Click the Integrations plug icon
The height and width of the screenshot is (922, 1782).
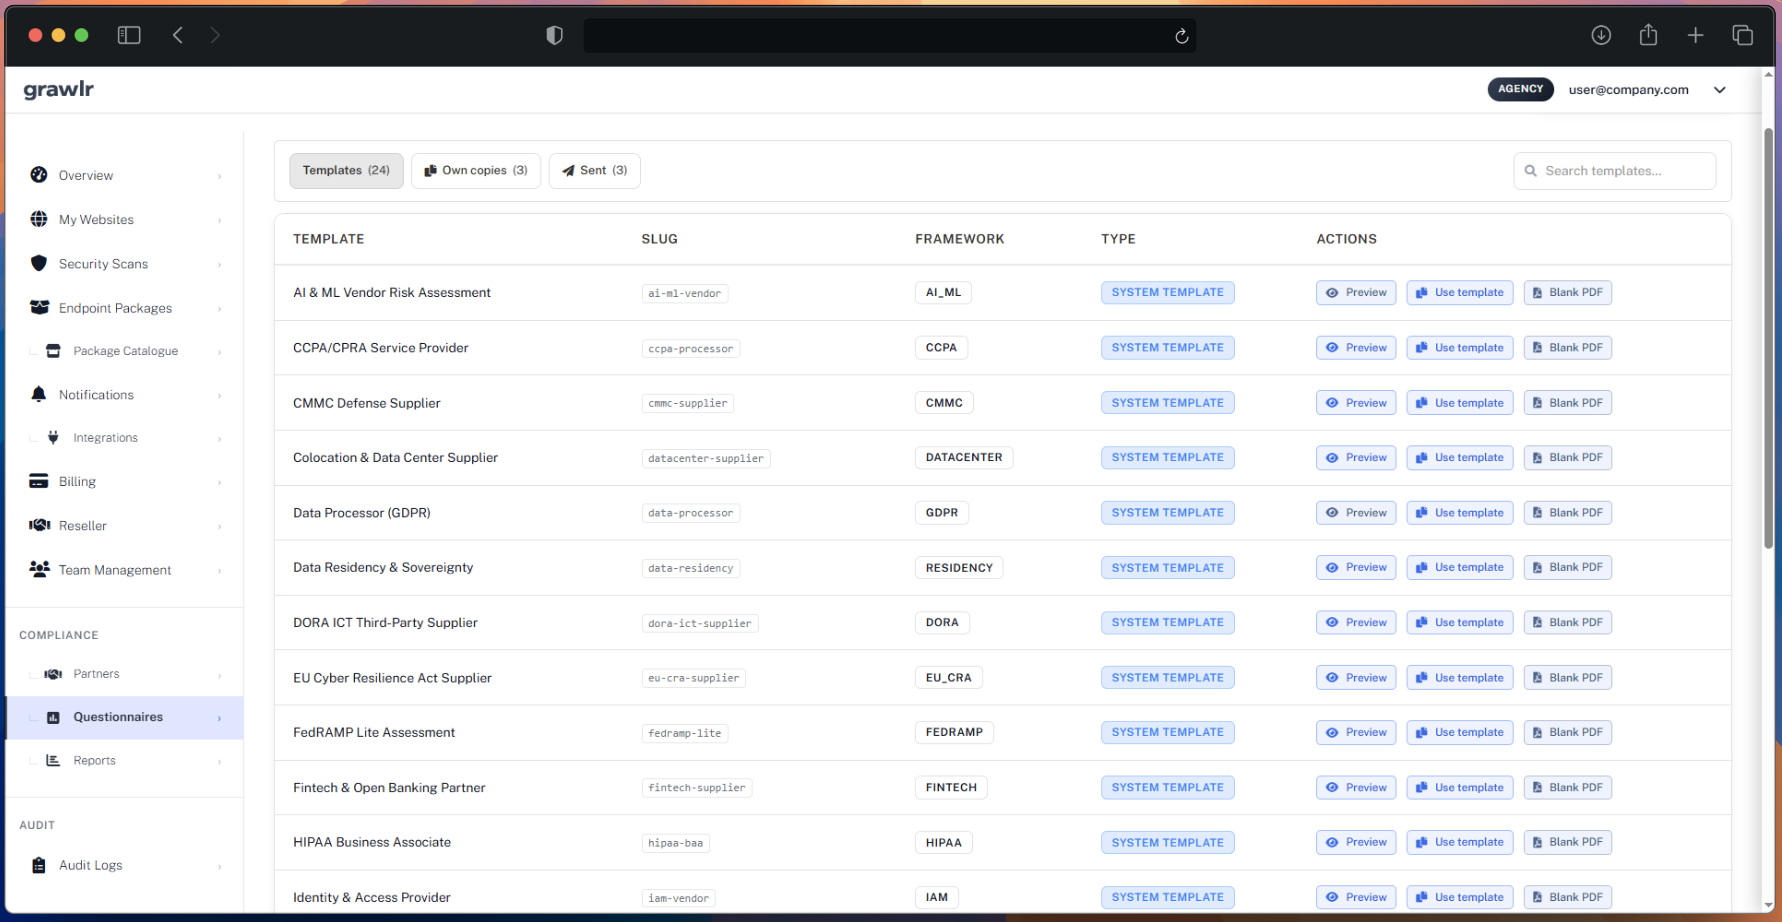click(x=54, y=437)
